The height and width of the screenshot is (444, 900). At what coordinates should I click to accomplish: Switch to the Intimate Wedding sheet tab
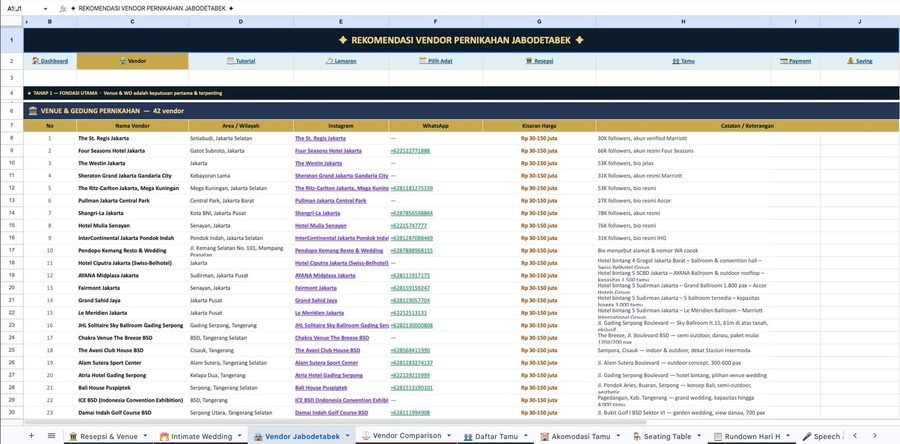(201, 436)
